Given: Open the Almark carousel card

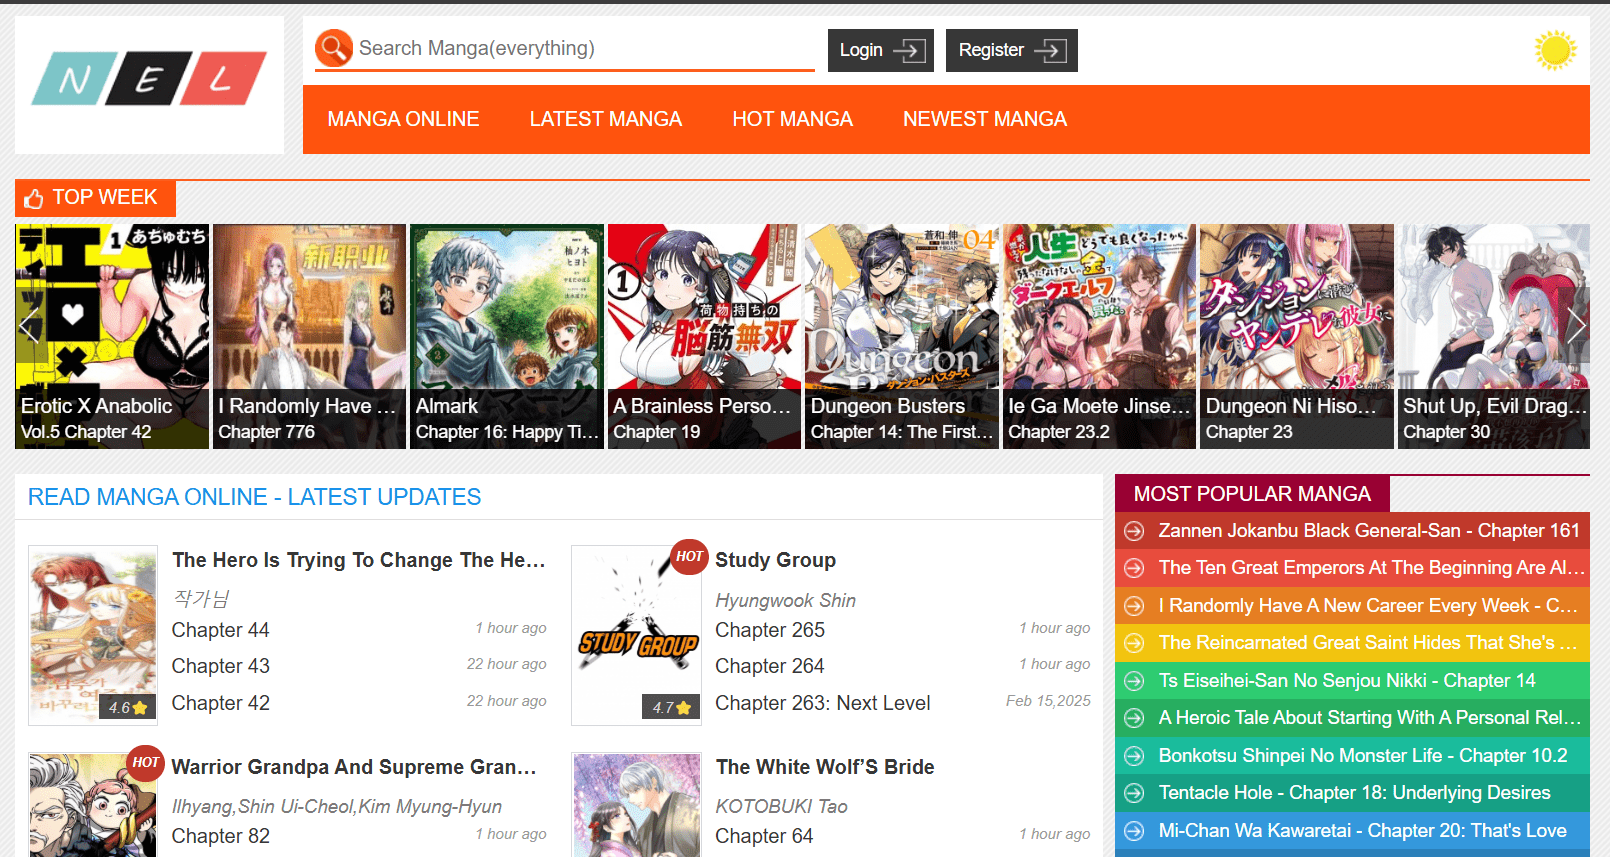Looking at the screenshot, I should click(507, 336).
